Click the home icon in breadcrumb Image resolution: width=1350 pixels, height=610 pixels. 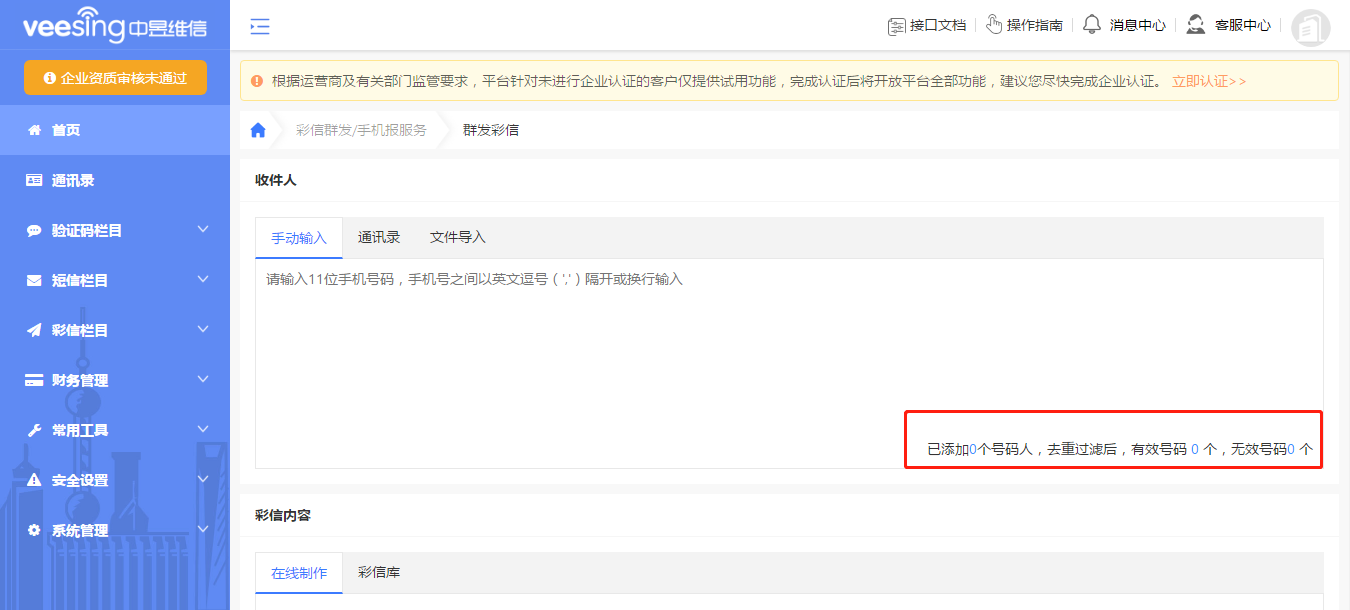coord(258,130)
